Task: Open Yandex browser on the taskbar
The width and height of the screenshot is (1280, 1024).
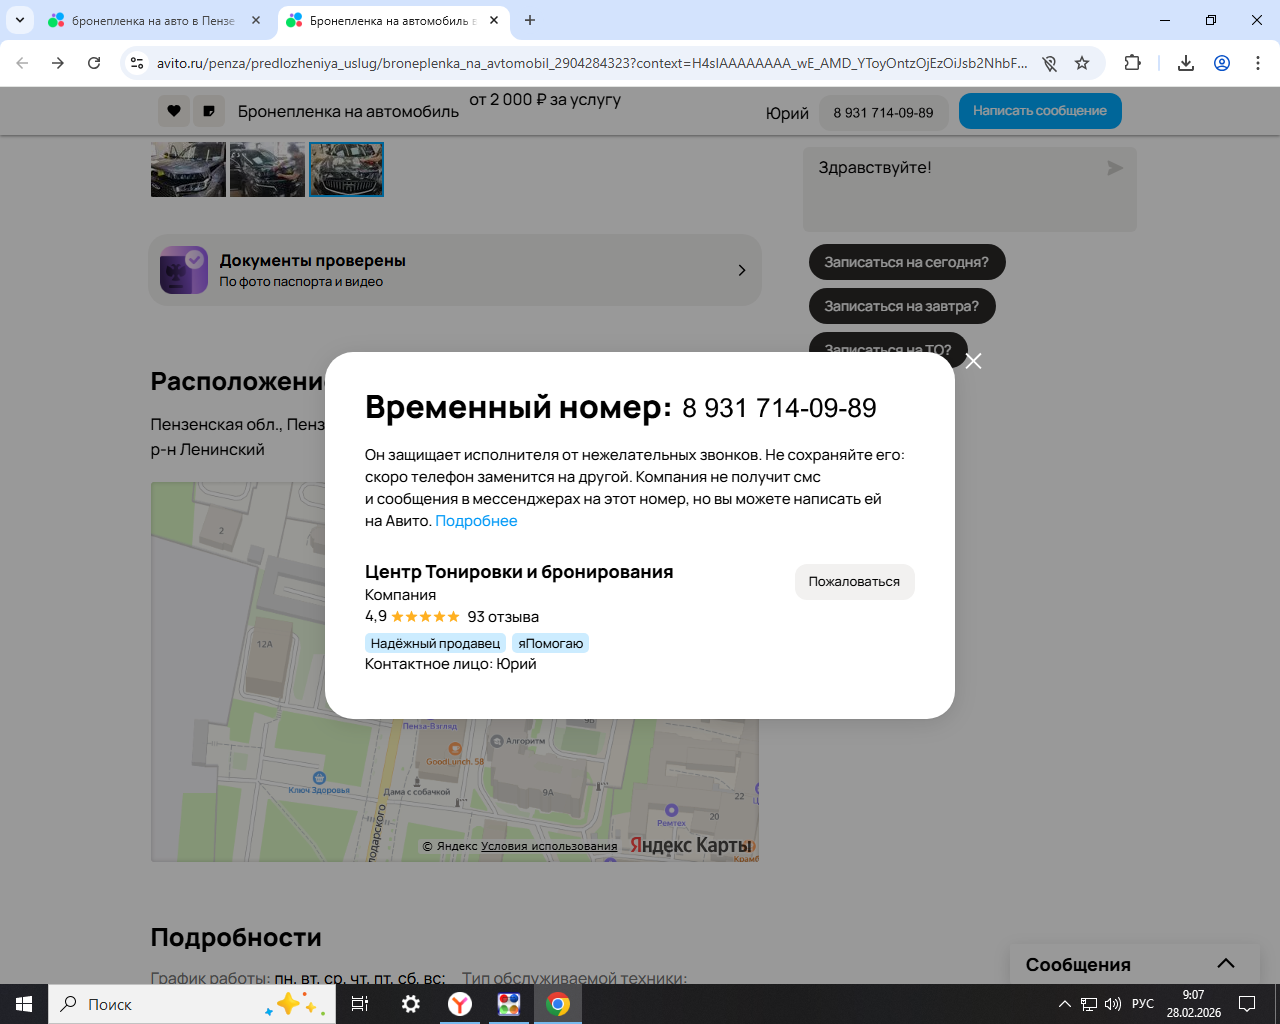Action: 460,1004
